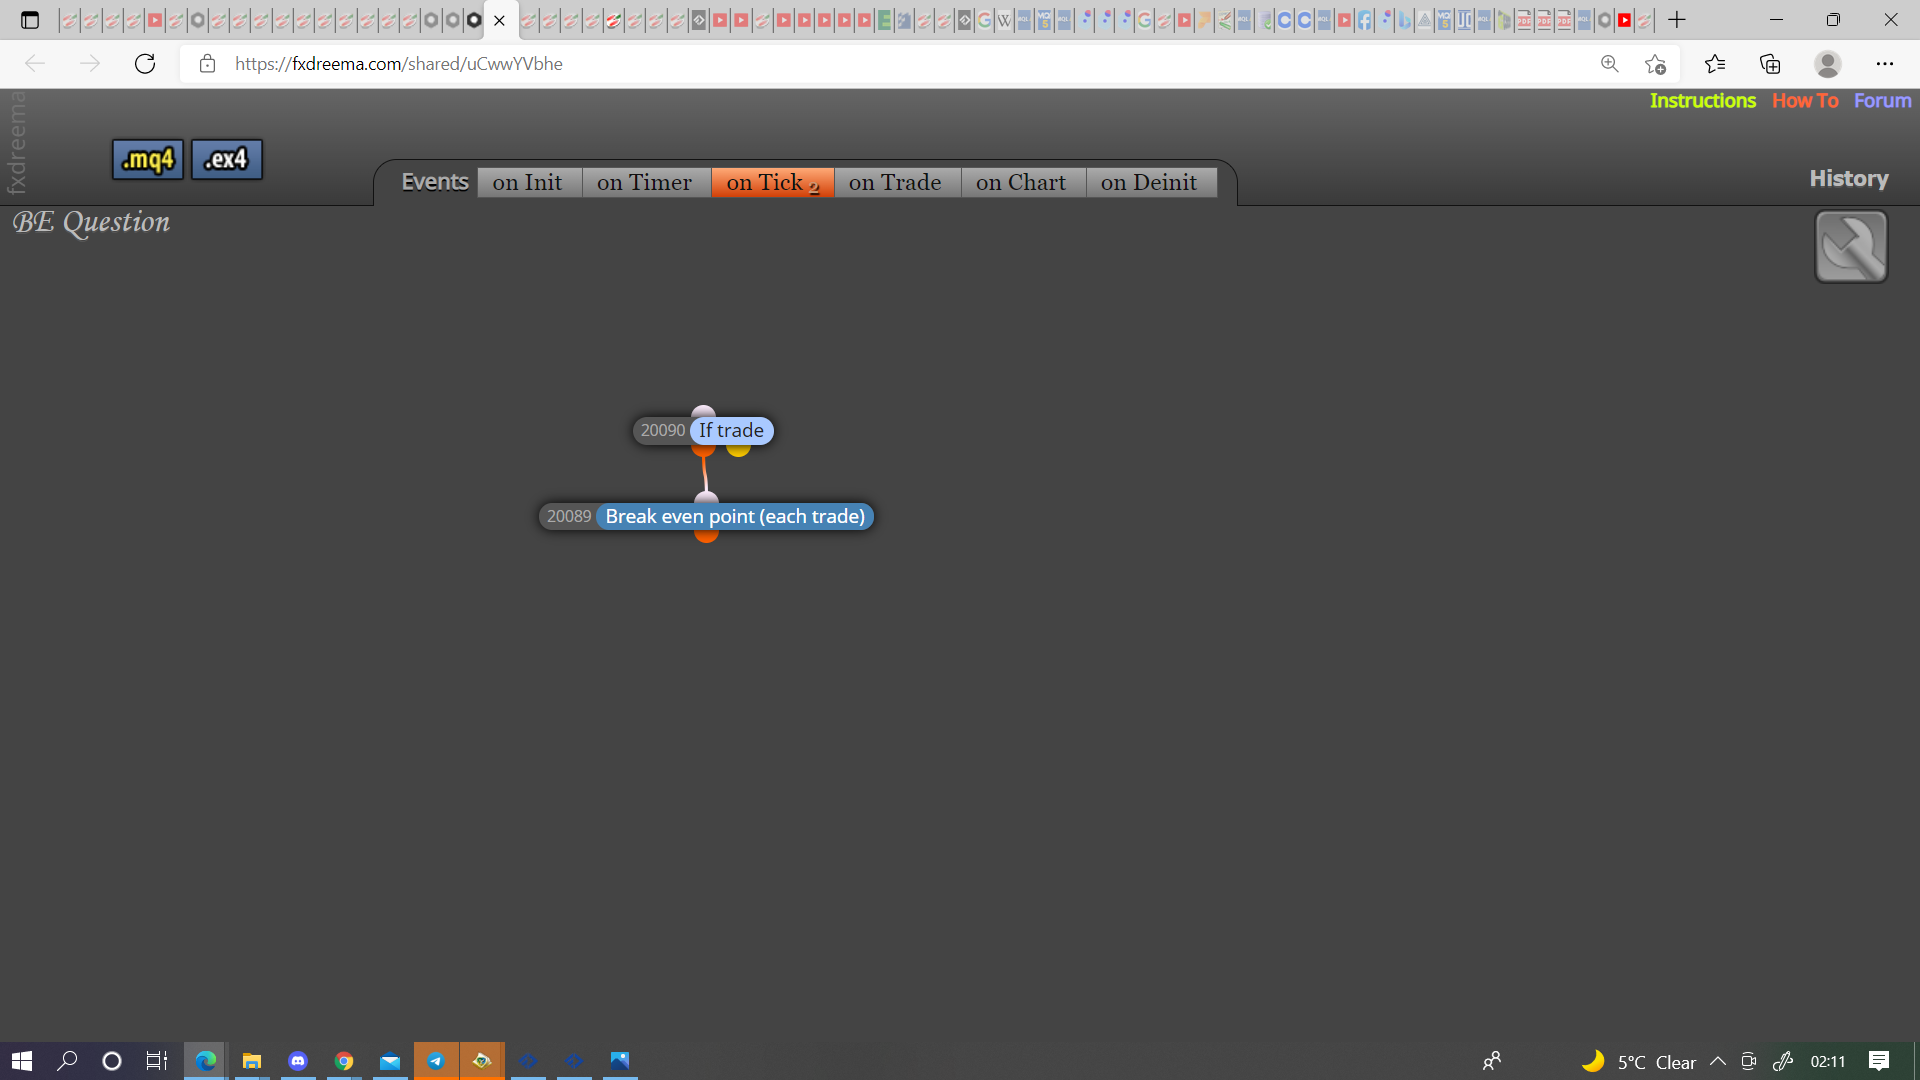Close the active browser tab
The image size is (1920, 1080).
pyautogui.click(x=499, y=20)
